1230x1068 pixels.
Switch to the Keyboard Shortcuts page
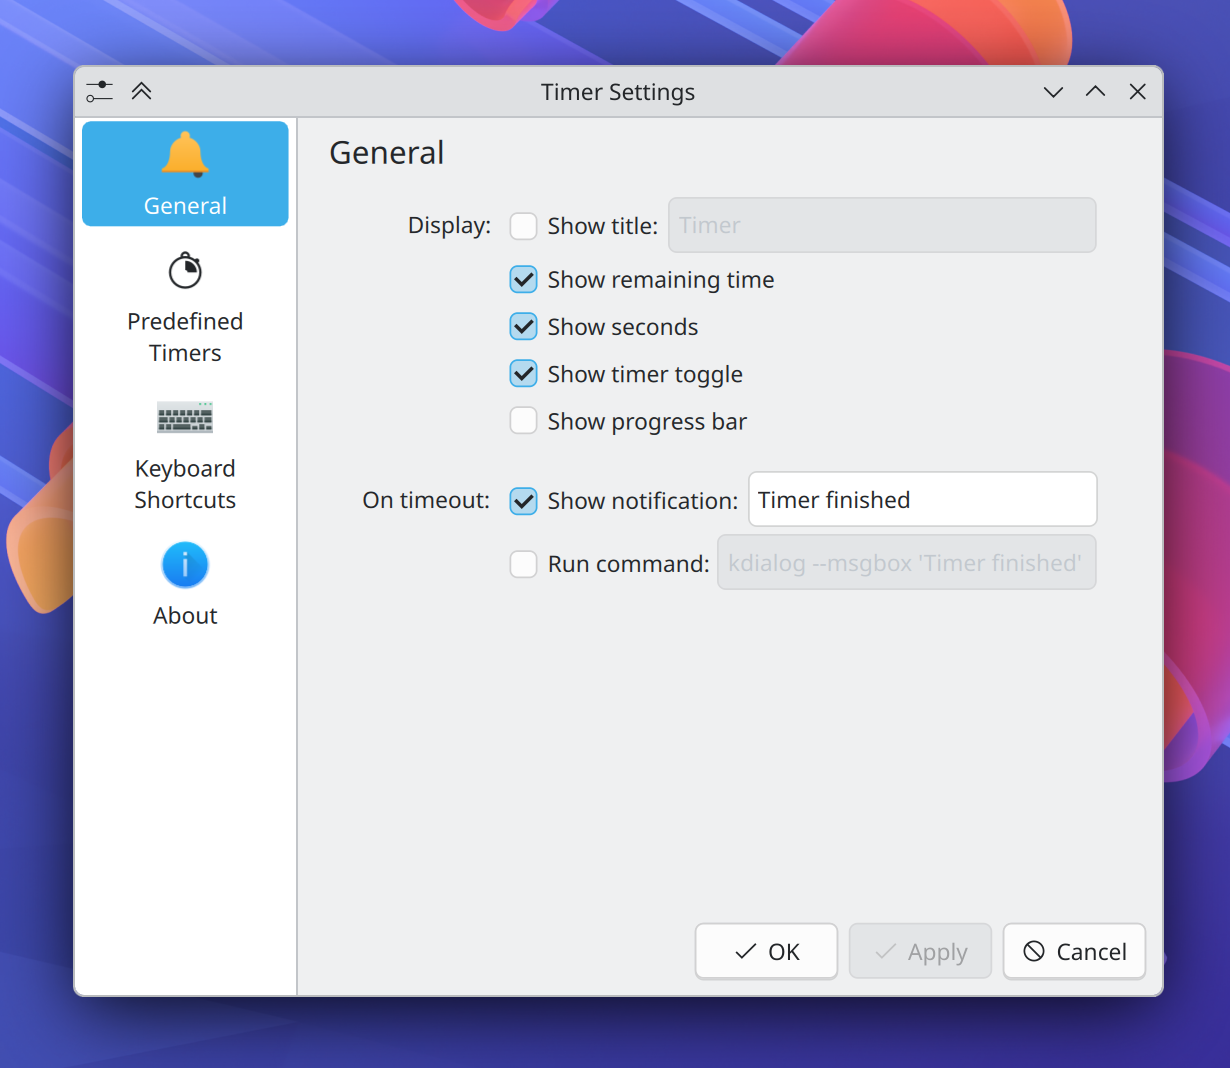[x=185, y=484]
